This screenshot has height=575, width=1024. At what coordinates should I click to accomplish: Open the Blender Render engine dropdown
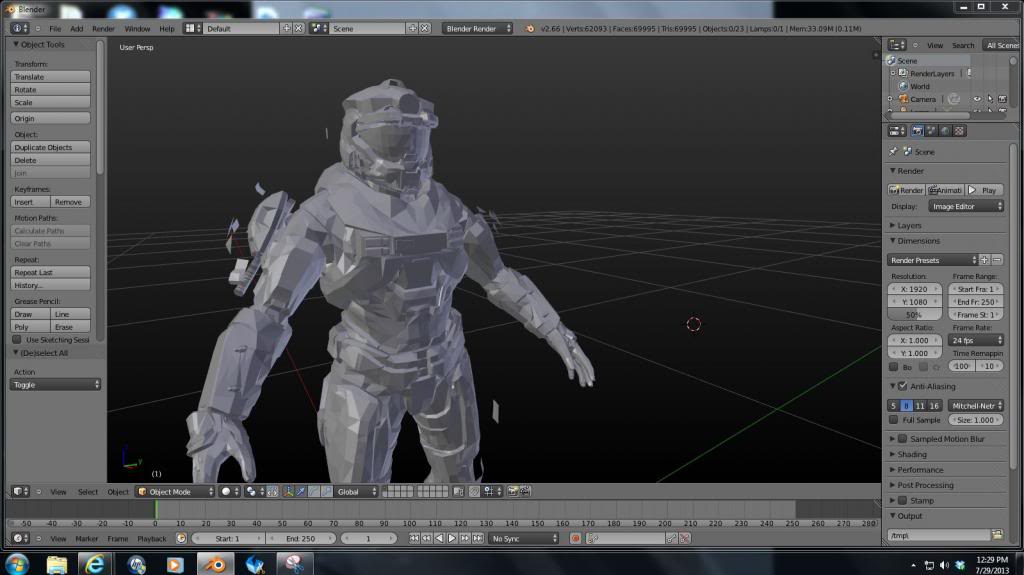(x=477, y=29)
